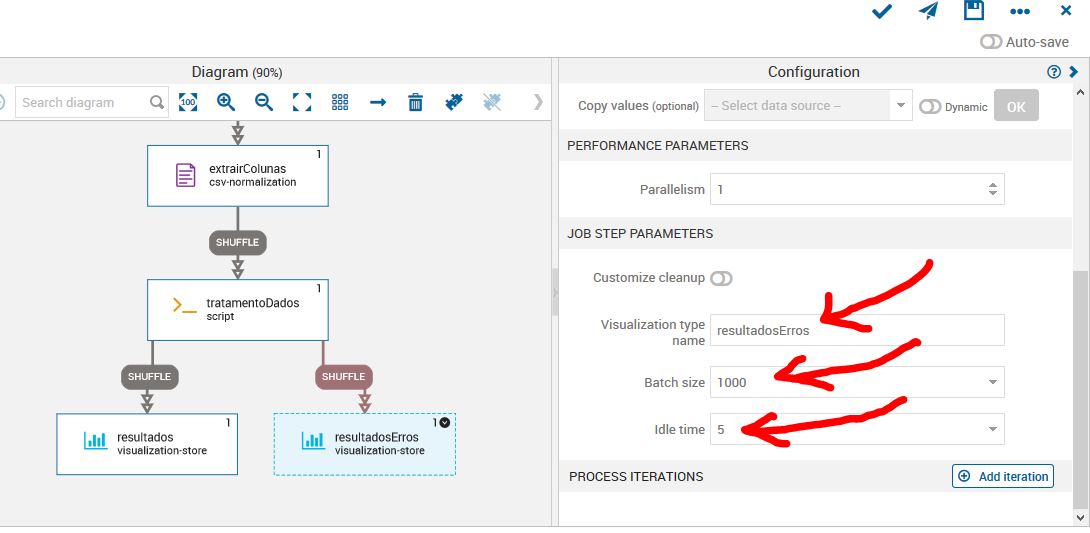Fit diagram to screen with expand icon
This screenshot has width=1090, height=533.
click(x=302, y=102)
